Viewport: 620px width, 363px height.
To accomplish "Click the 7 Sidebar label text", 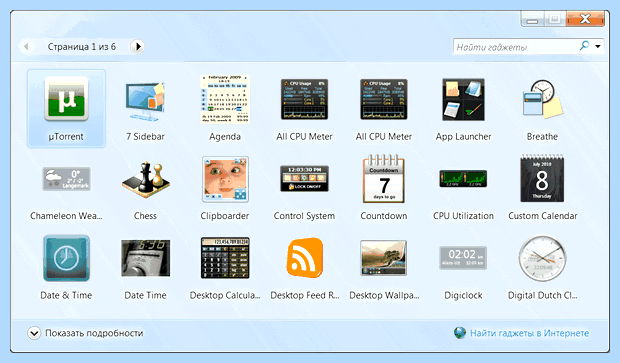I will click(145, 136).
